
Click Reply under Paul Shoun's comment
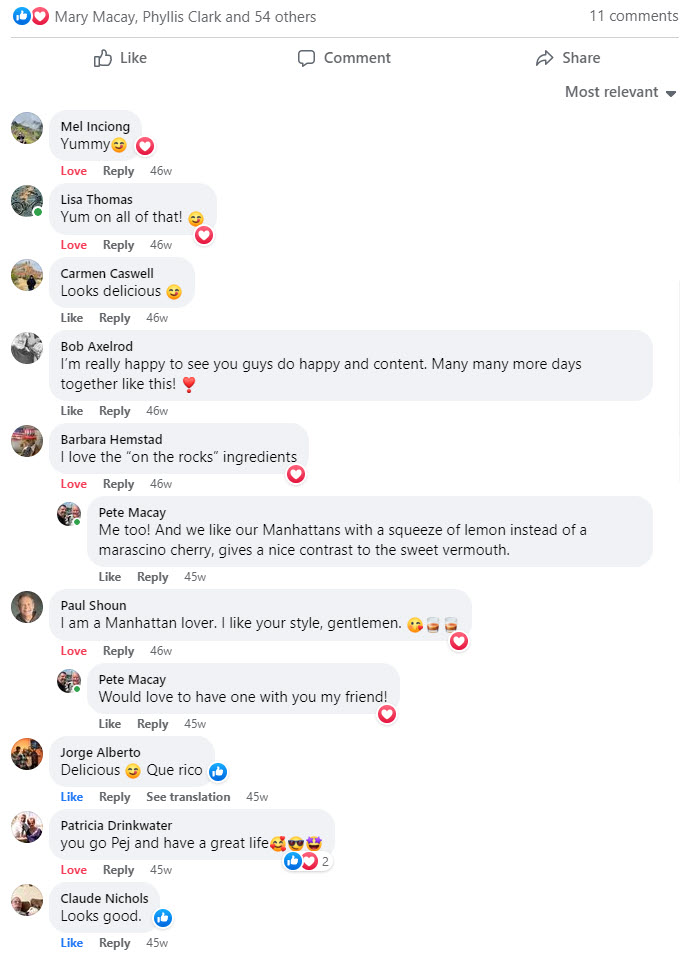pyautogui.click(x=118, y=650)
